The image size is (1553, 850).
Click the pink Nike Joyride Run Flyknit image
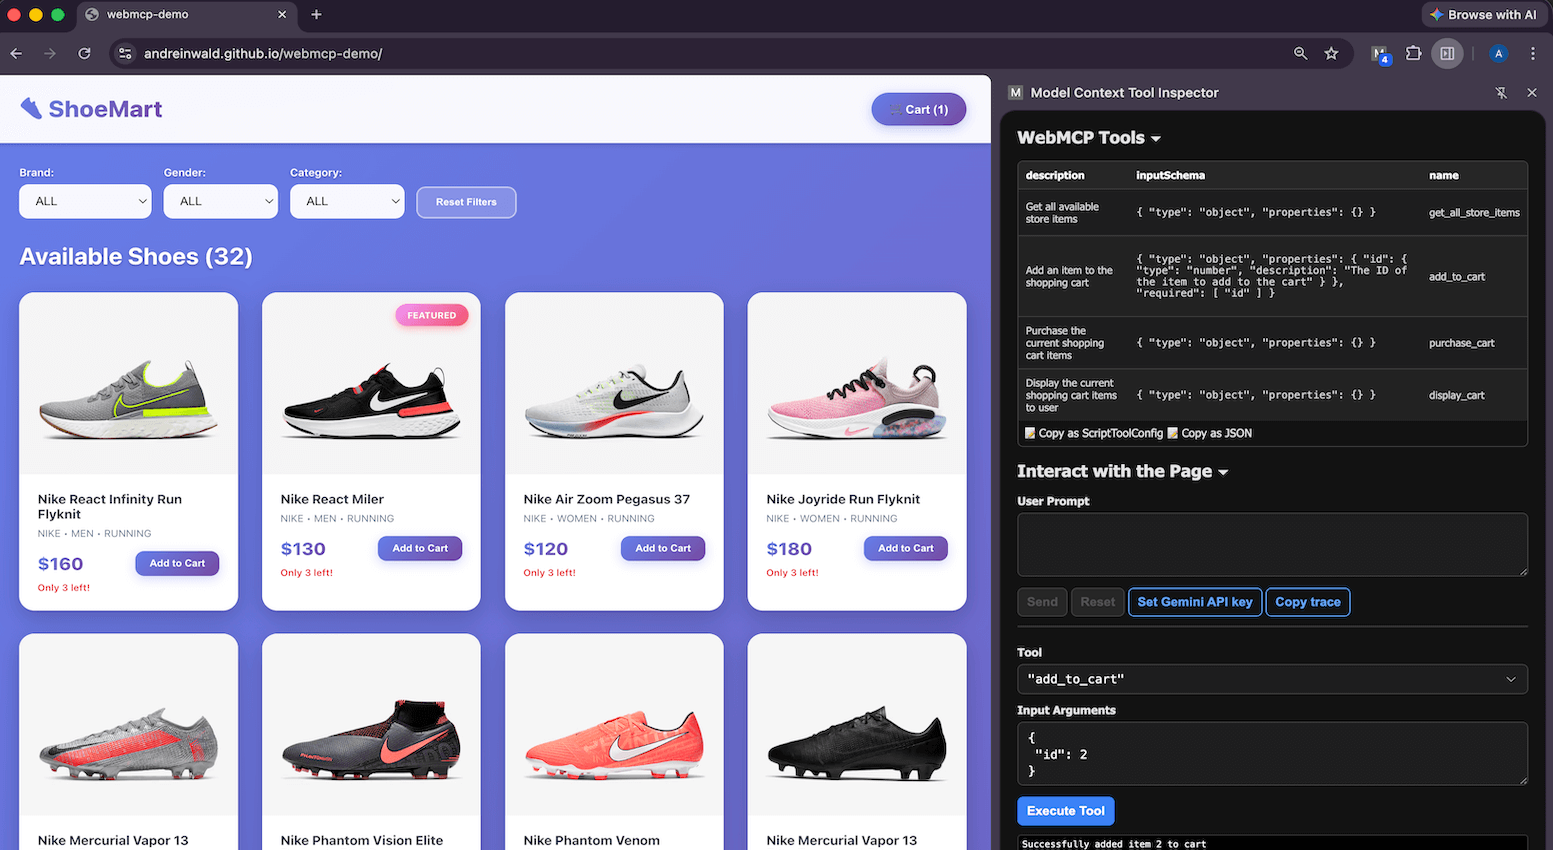pyautogui.click(x=857, y=384)
